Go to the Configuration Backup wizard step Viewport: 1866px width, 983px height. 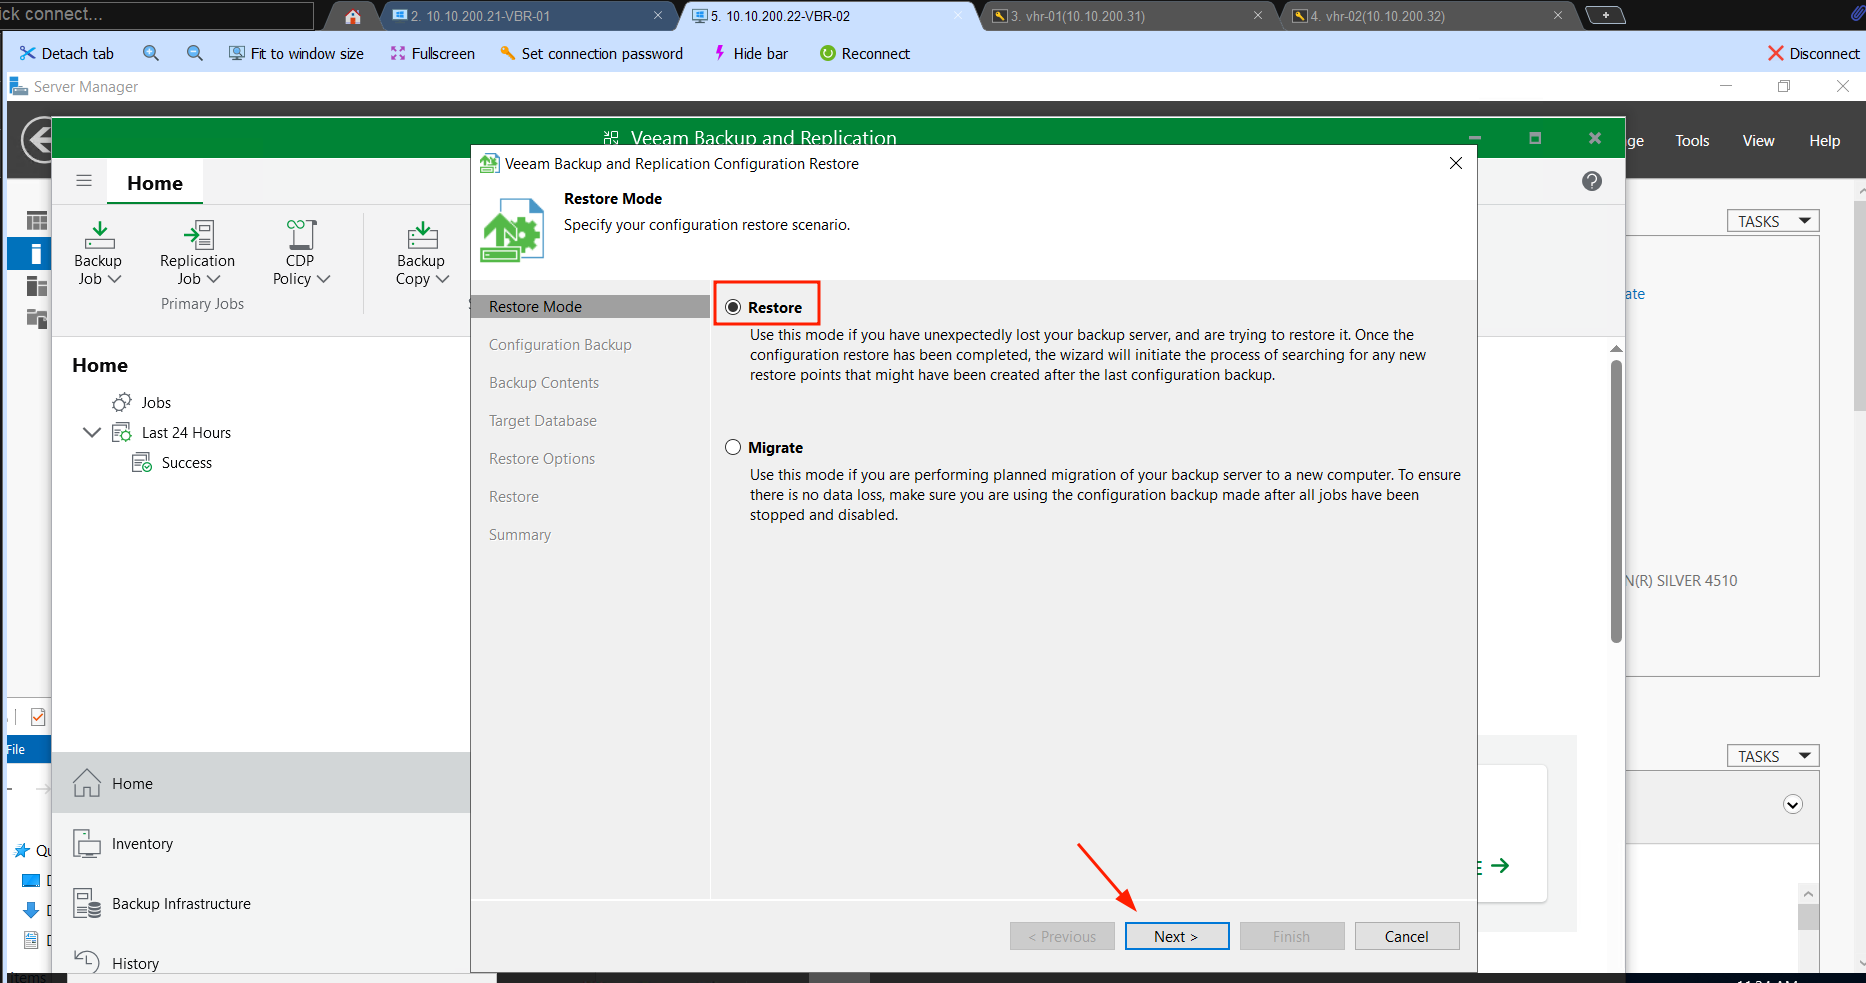pyautogui.click(x=560, y=344)
